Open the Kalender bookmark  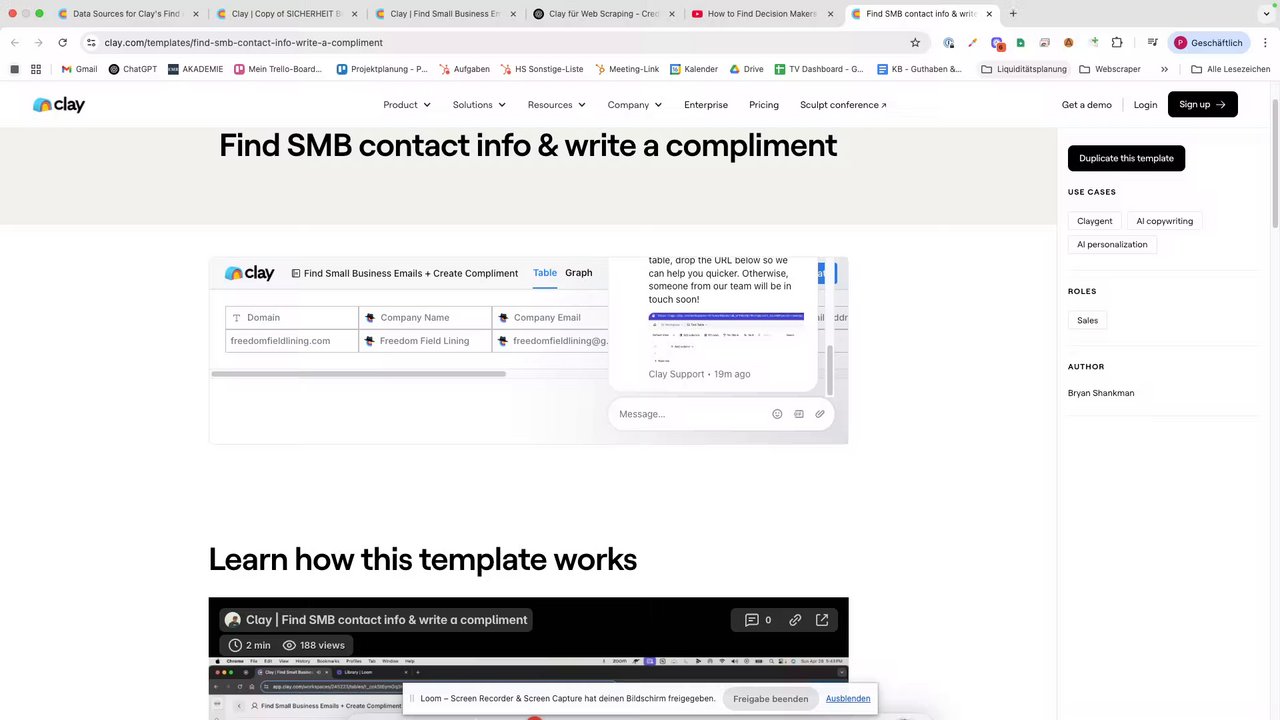coord(693,69)
